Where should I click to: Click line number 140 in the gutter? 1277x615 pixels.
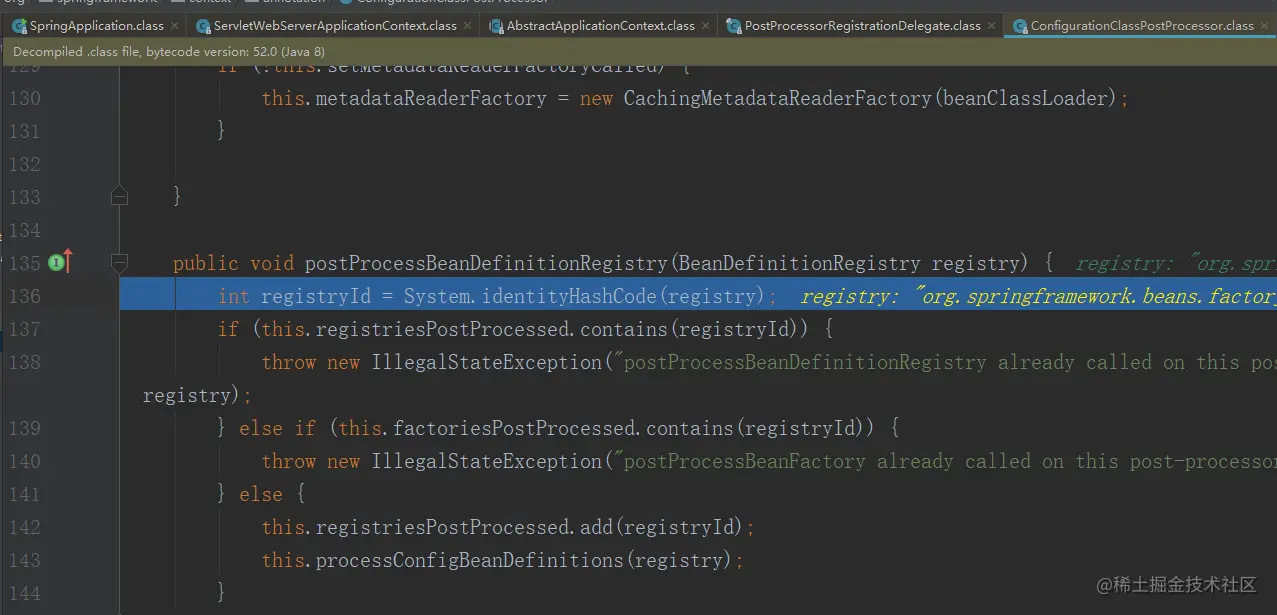[x=25, y=461]
